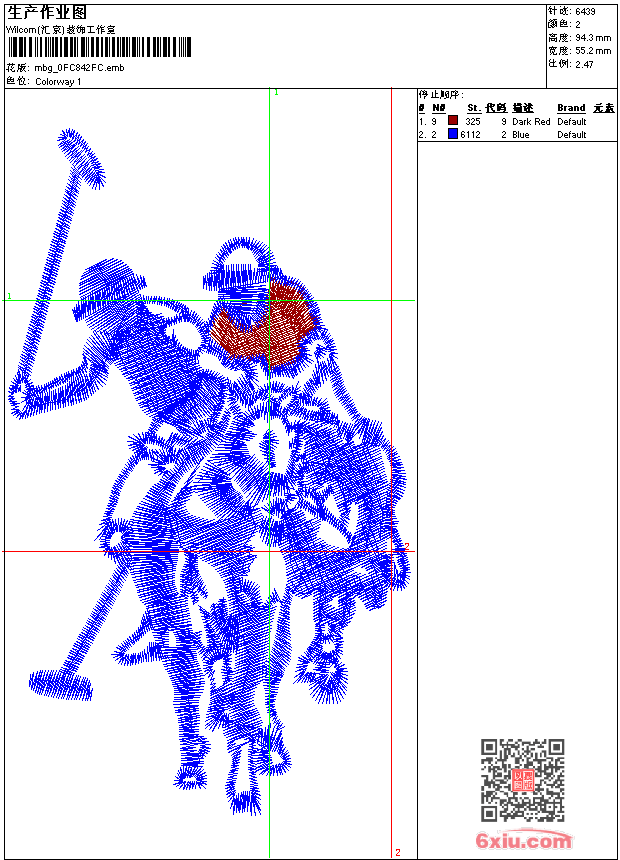Viewport: 620px width, 860px height.
Task: Select the title 生产作业图
Action: click(47, 13)
